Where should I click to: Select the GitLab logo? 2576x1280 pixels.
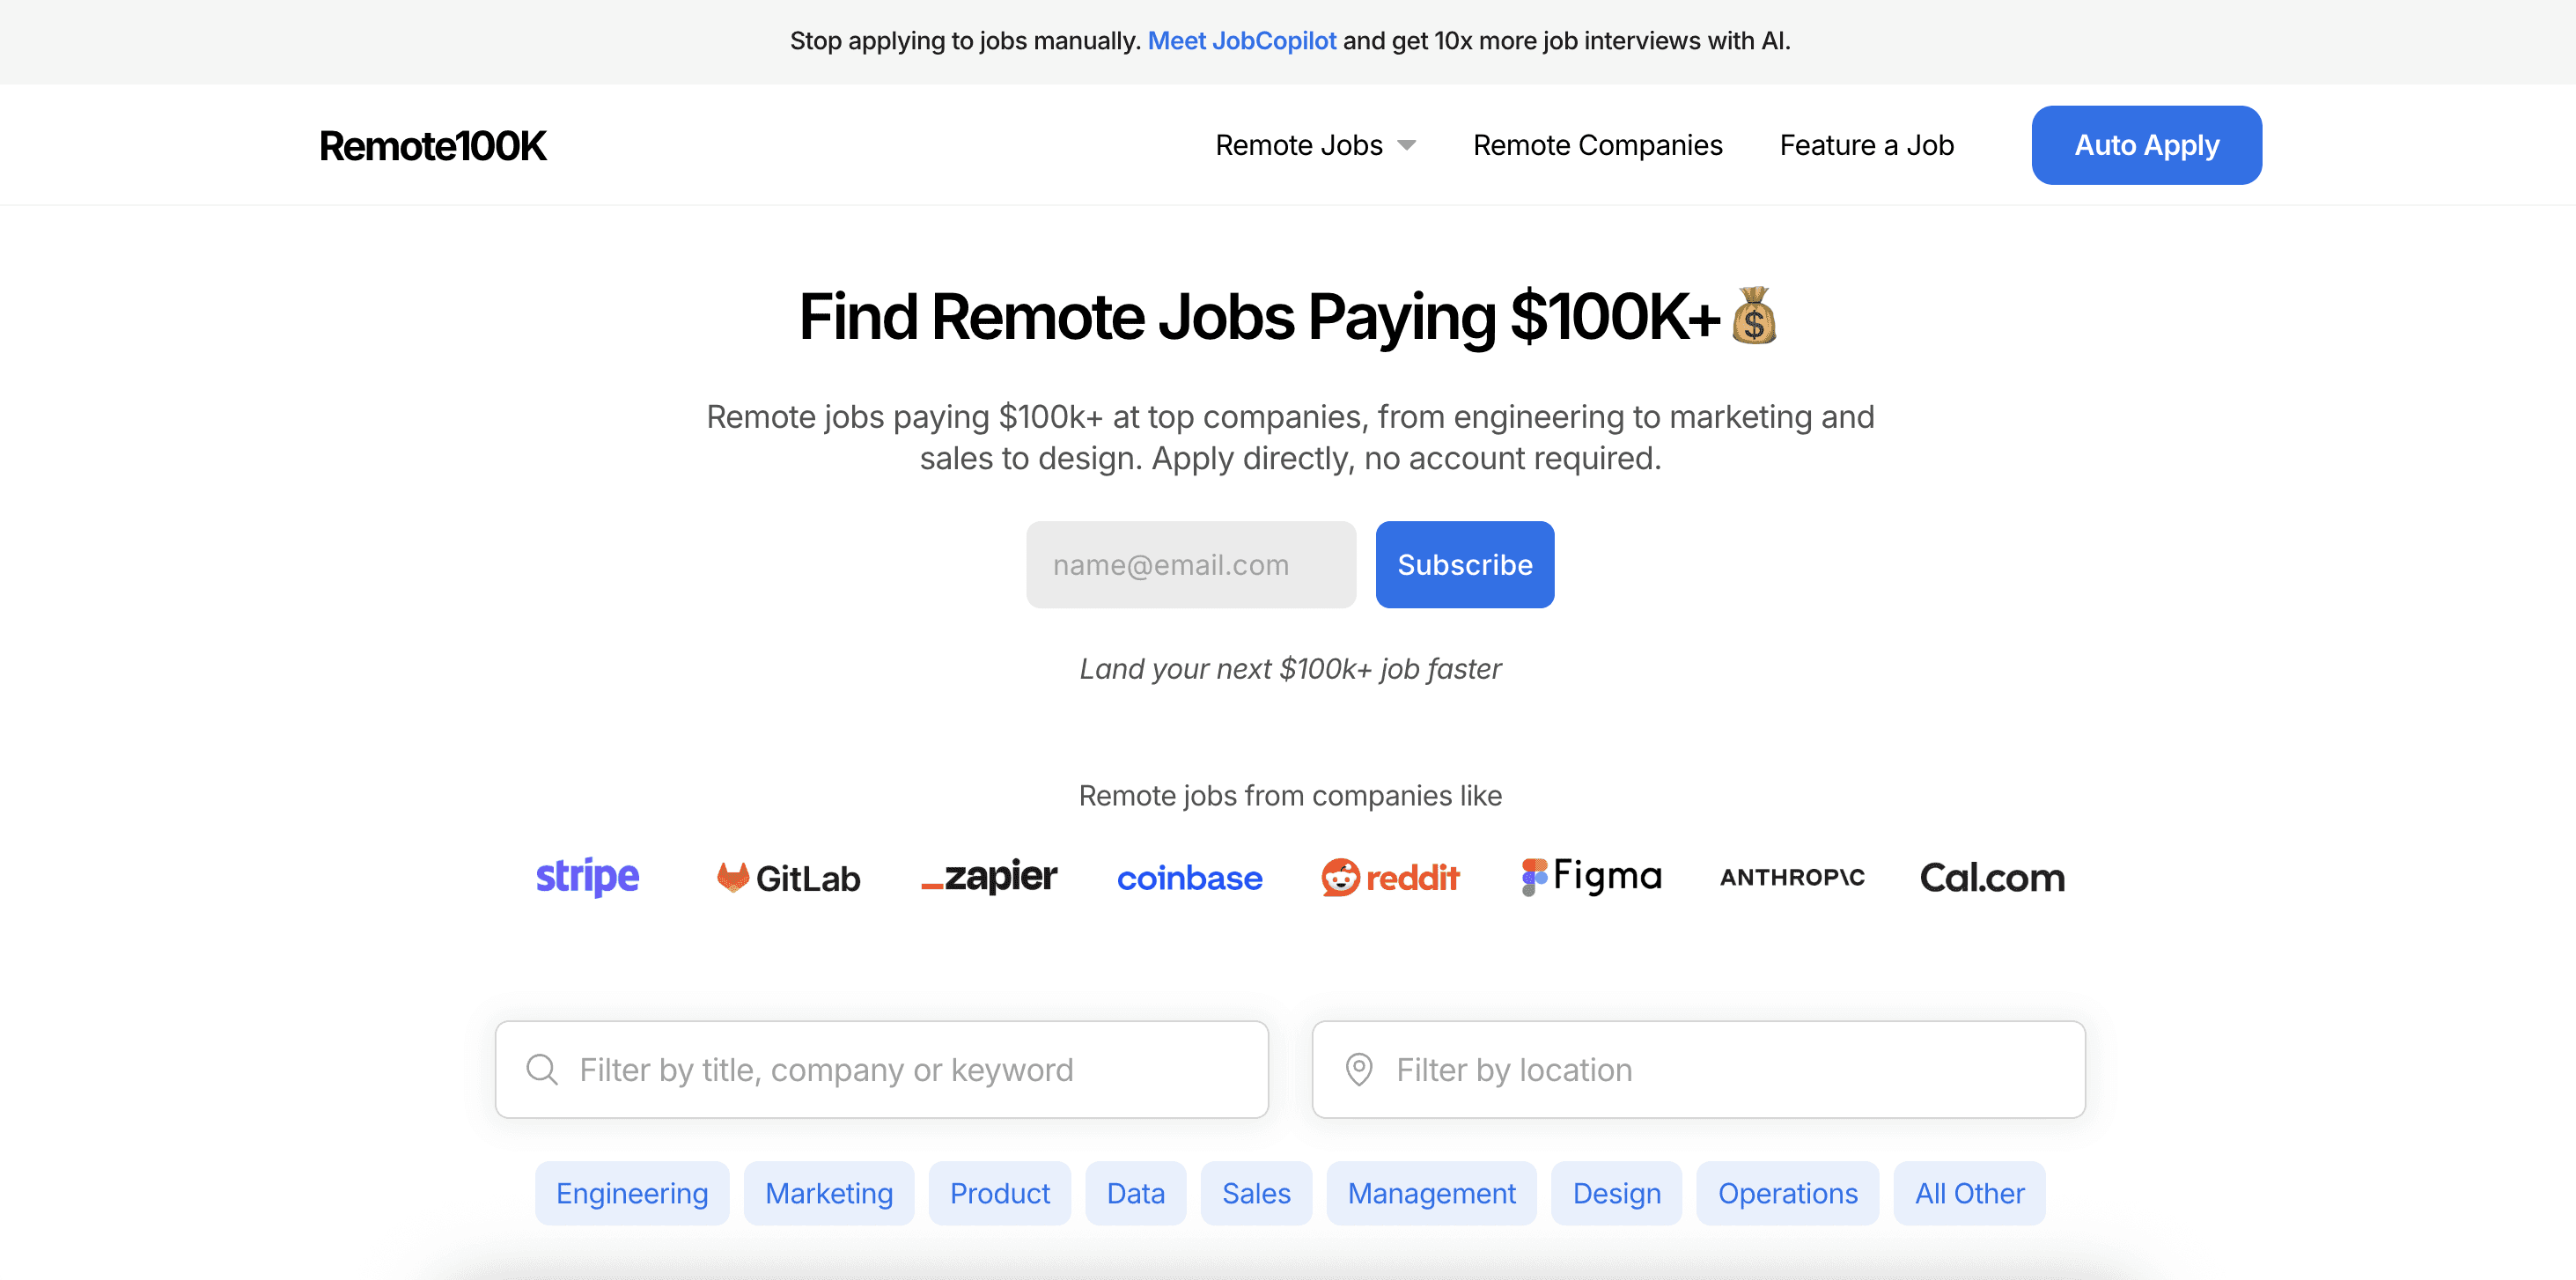pyautogui.click(x=787, y=877)
